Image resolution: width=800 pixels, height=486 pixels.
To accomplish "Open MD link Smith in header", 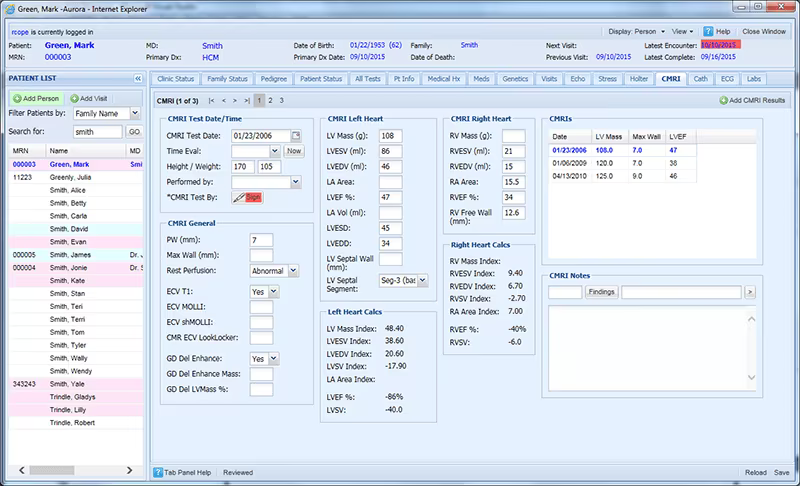I will (212, 46).
